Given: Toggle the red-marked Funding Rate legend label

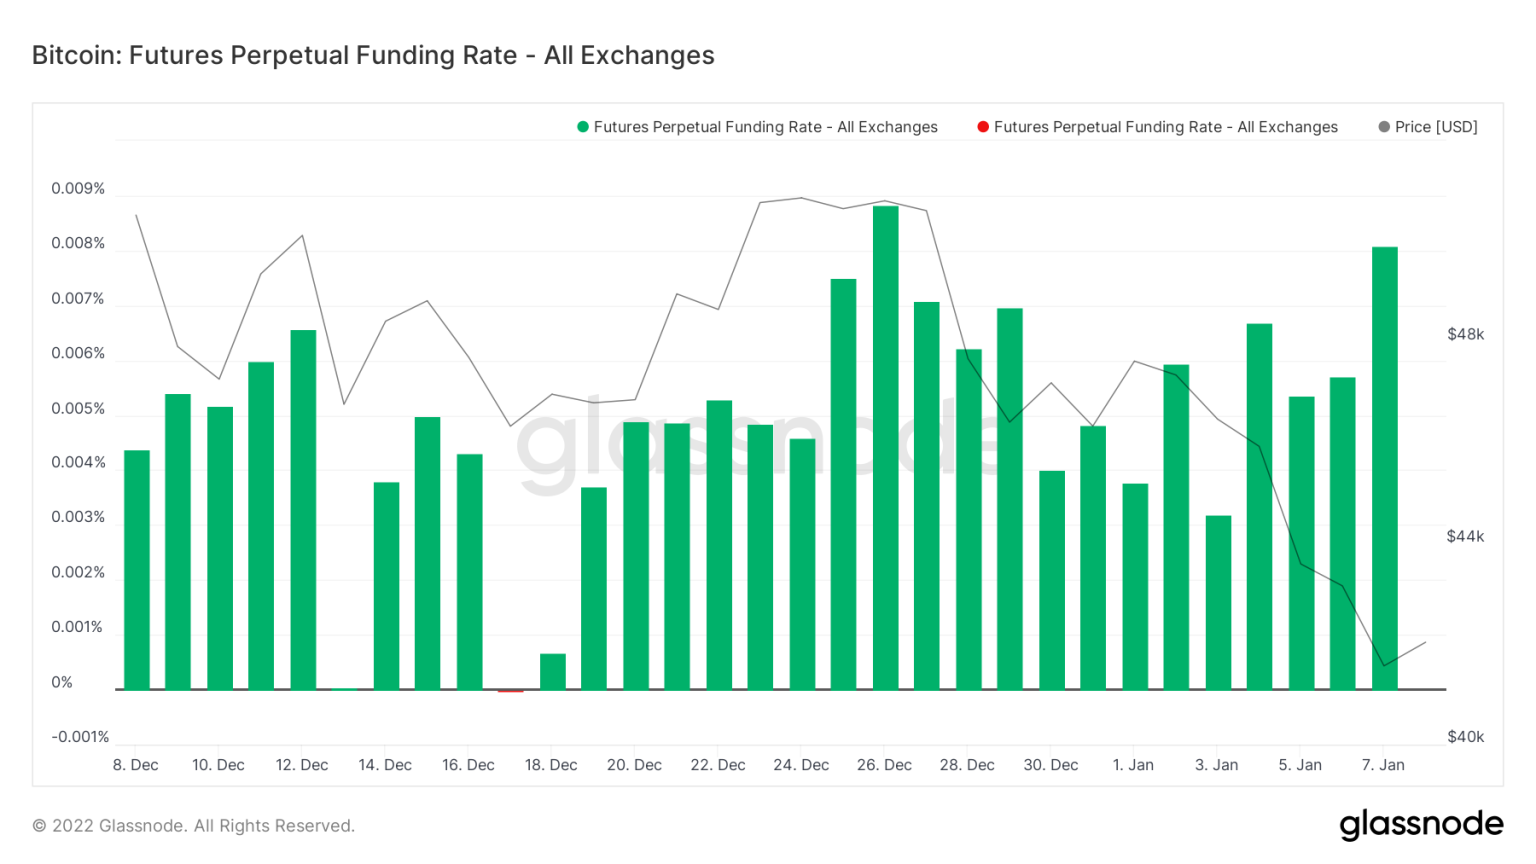Looking at the screenshot, I should pyautogui.click(x=1165, y=127).
